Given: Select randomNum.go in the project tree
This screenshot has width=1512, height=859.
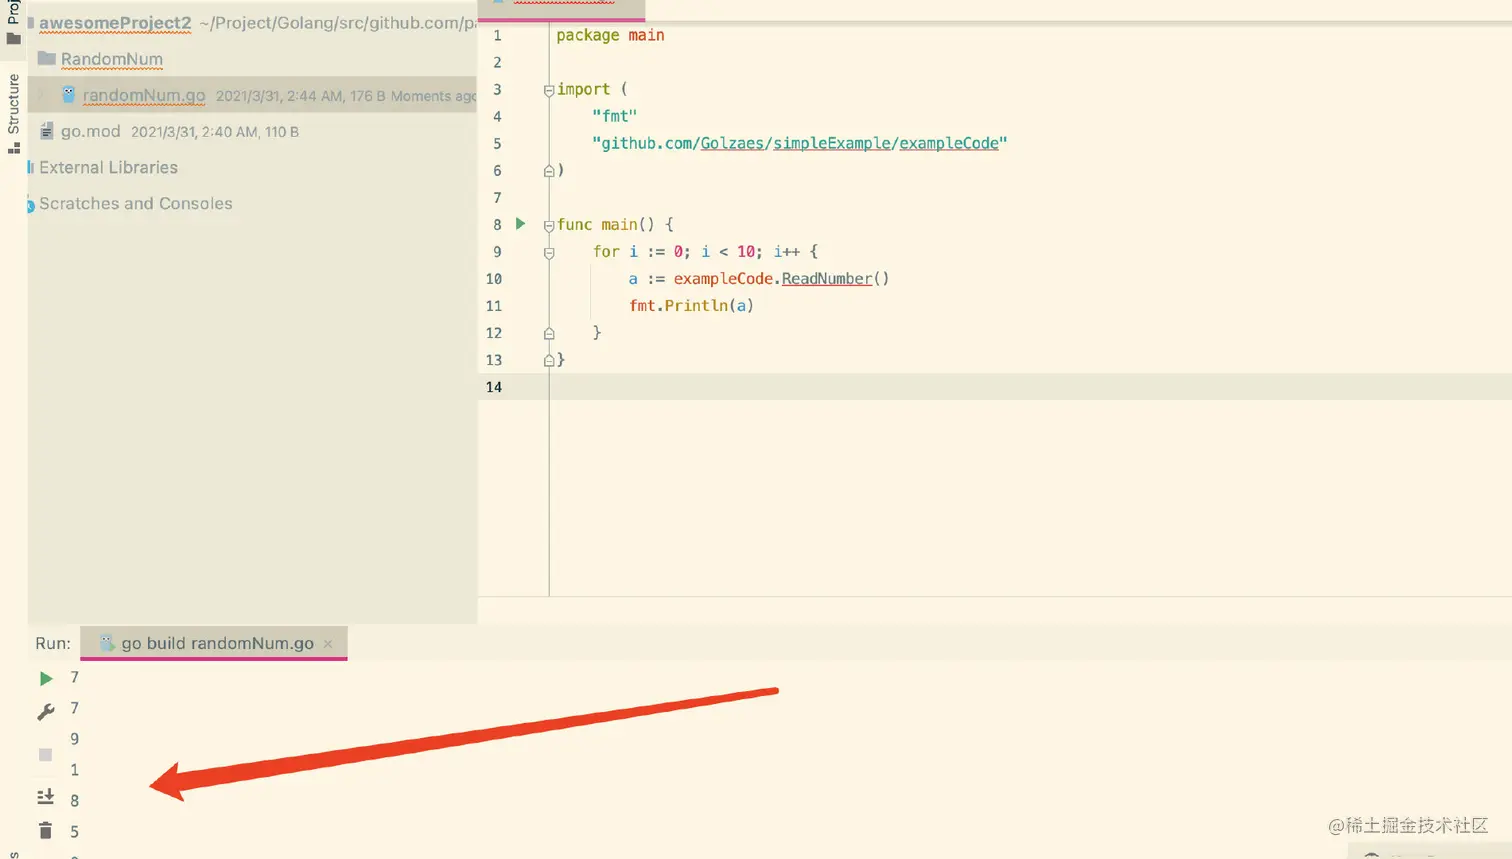Looking at the screenshot, I should click(x=144, y=95).
